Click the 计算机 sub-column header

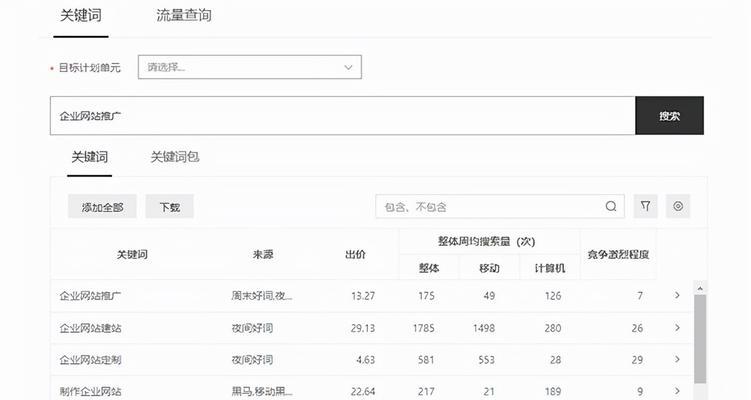tap(550, 268)
